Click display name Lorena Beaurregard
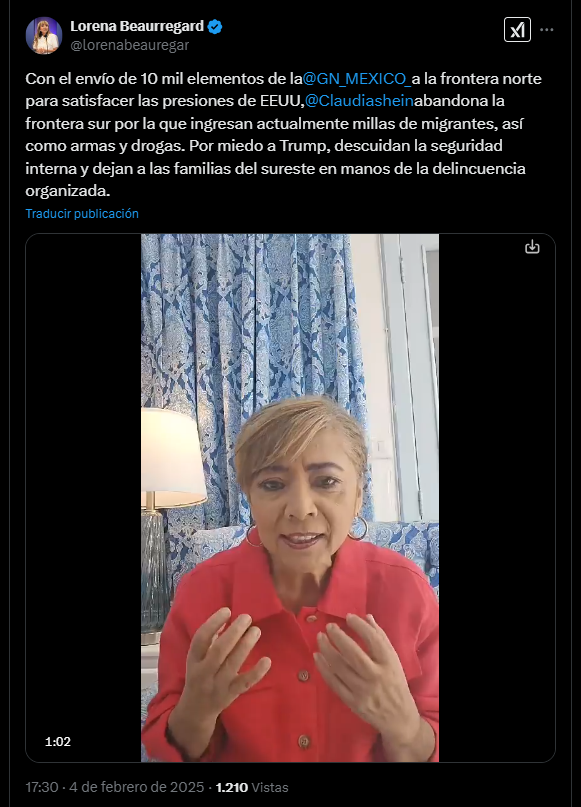Viewport: 581px width, 807px height. [x=137, y=26]
